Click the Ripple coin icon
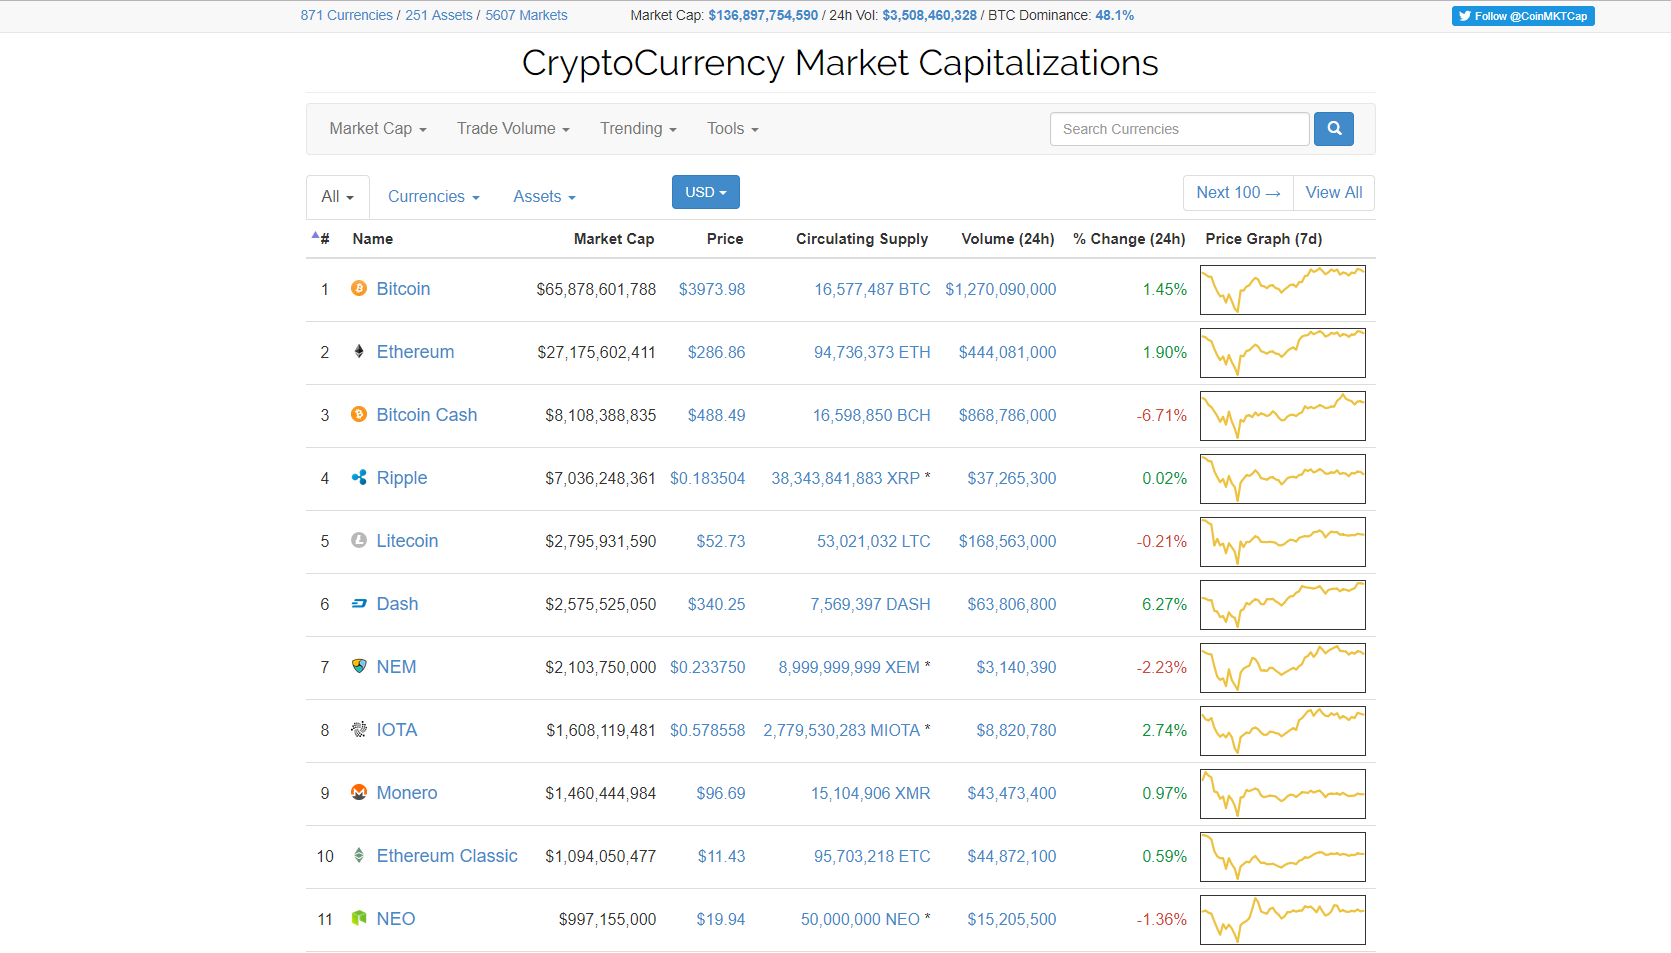Screen dimensions: 1671x953 [359, 477]
